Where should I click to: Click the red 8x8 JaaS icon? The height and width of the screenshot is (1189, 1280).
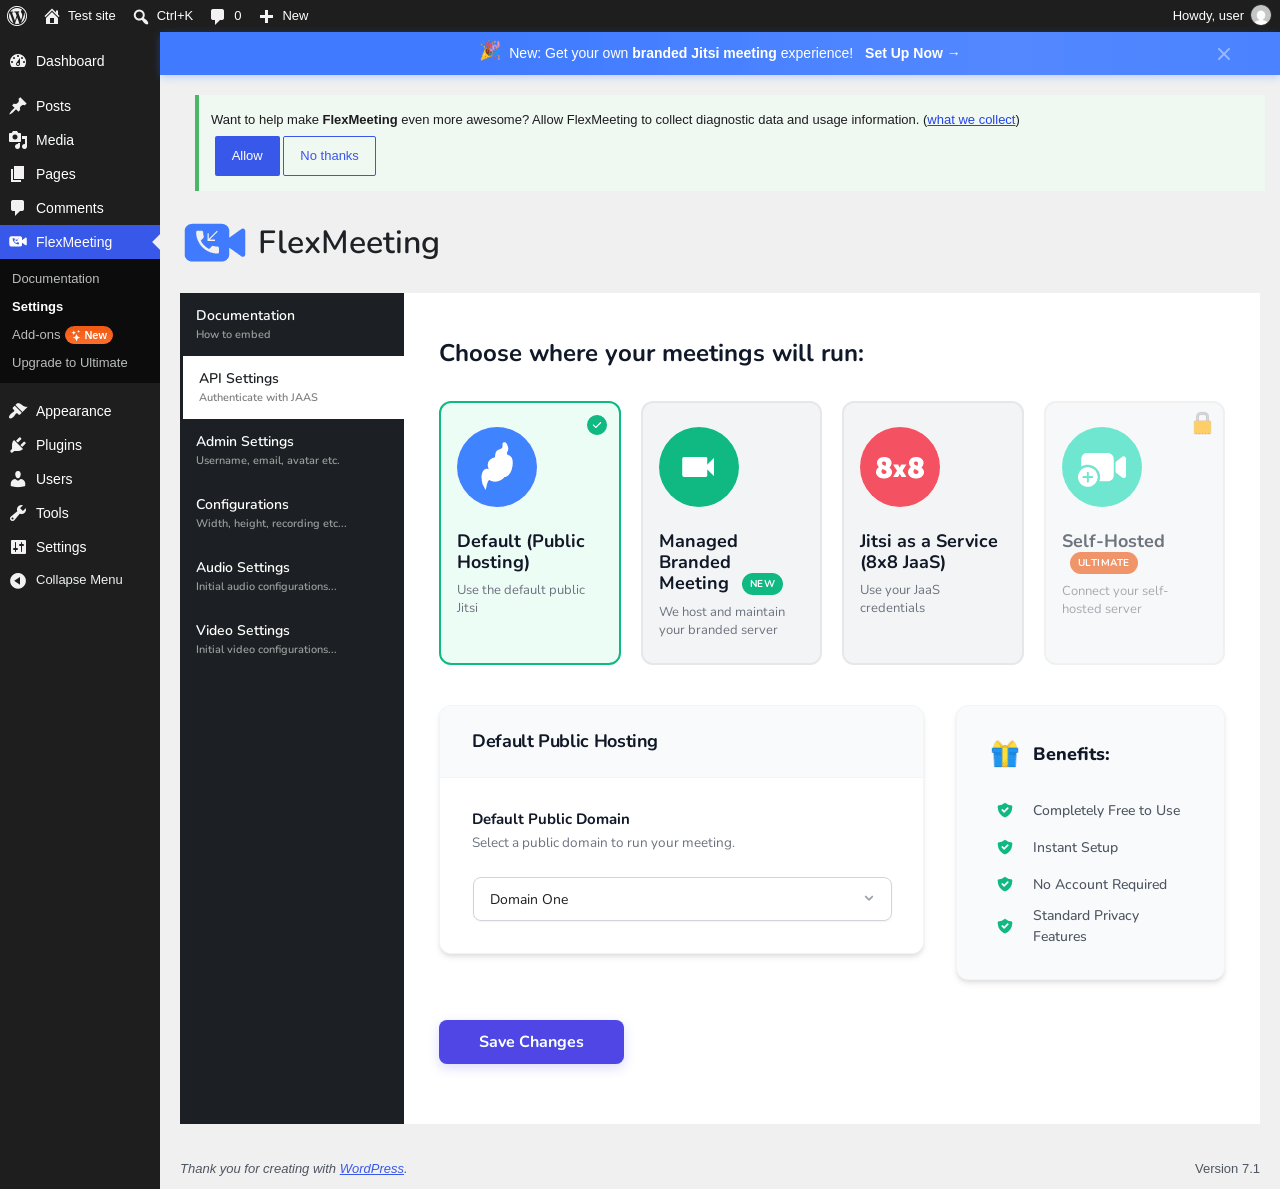[900, 467]
